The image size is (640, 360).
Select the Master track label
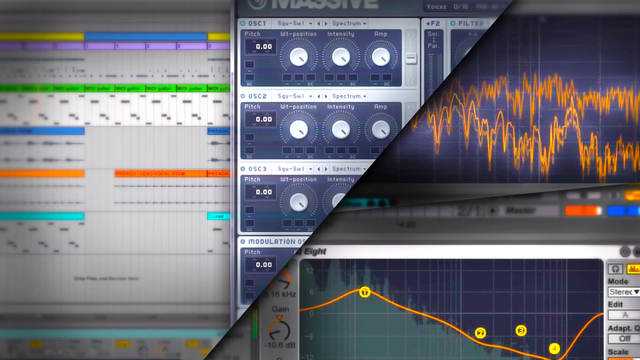coord(520,211)
